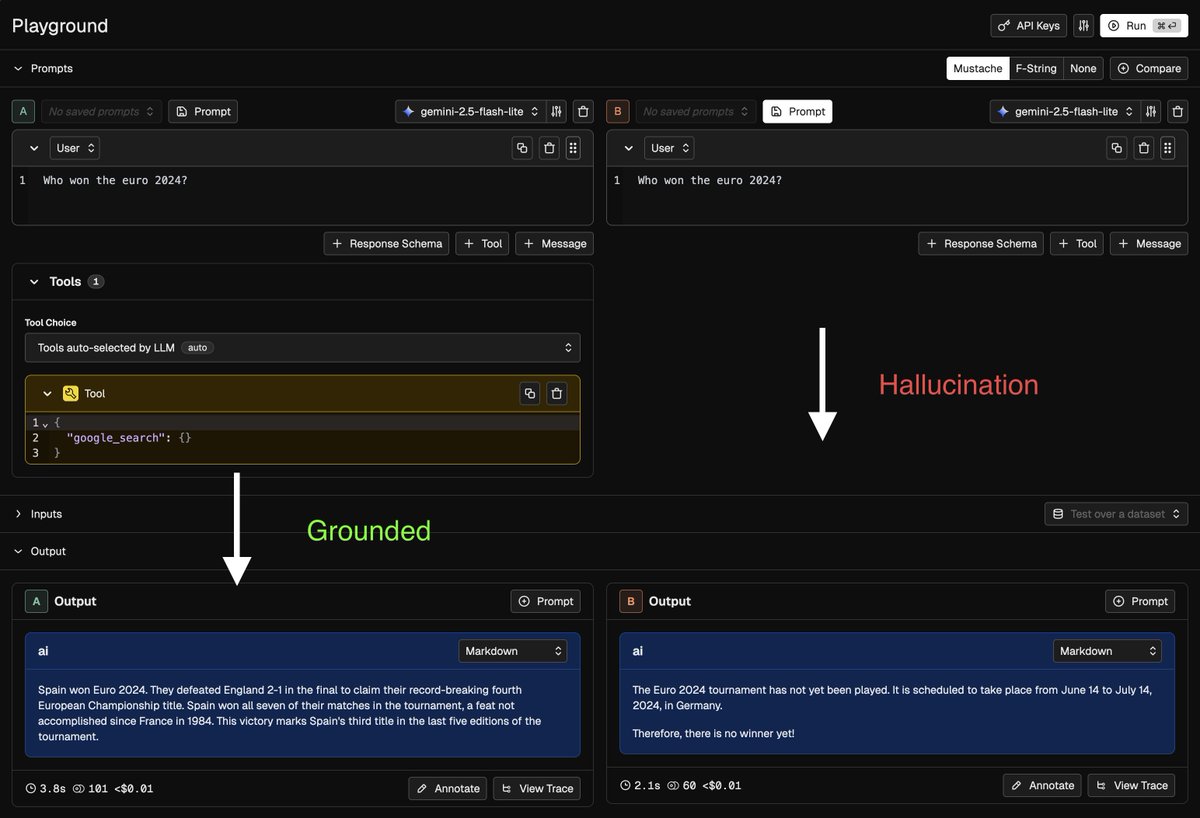Image resolution: width=1200 pixels, height=818 pixels.
Task: Collapse prompt B User message
Action: pyautogui.click(x=628, y=148)
